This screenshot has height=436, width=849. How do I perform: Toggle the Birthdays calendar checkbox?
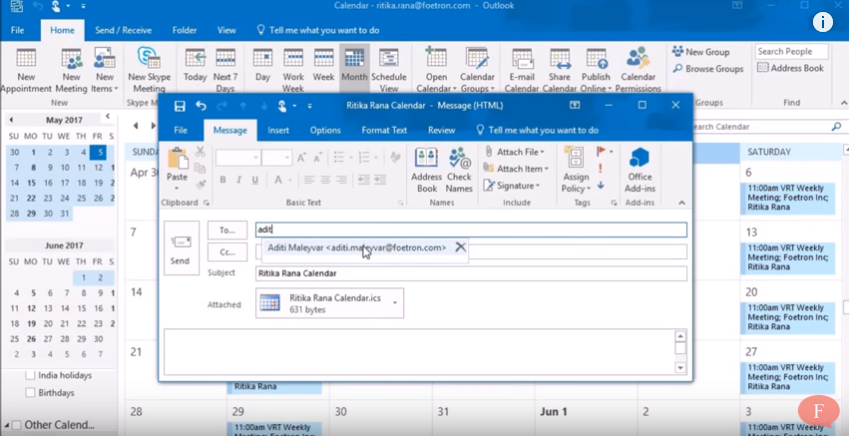tap(30, 392)
